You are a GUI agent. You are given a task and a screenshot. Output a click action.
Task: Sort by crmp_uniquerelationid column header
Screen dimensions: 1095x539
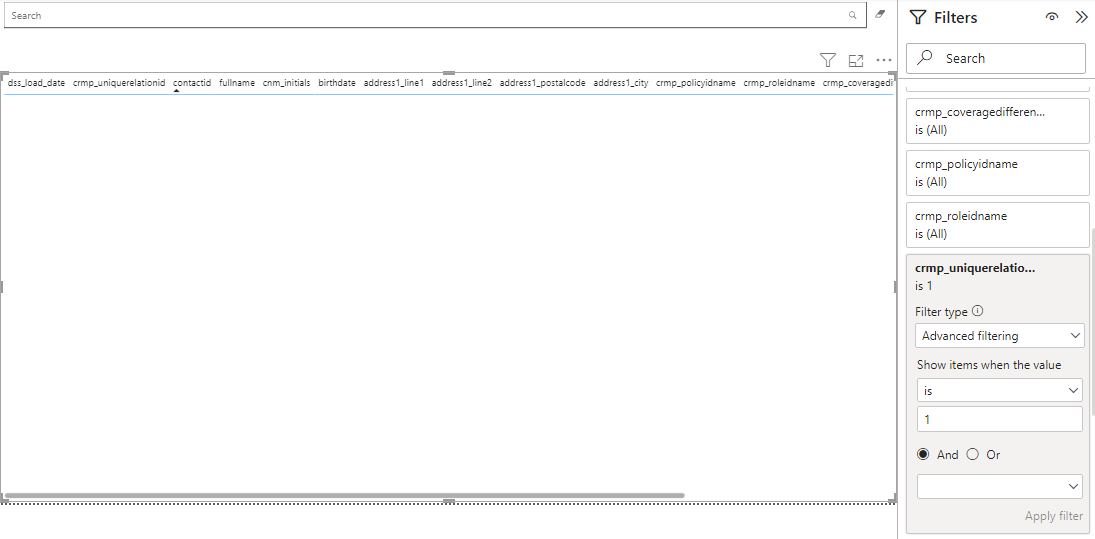coord(119,83)
